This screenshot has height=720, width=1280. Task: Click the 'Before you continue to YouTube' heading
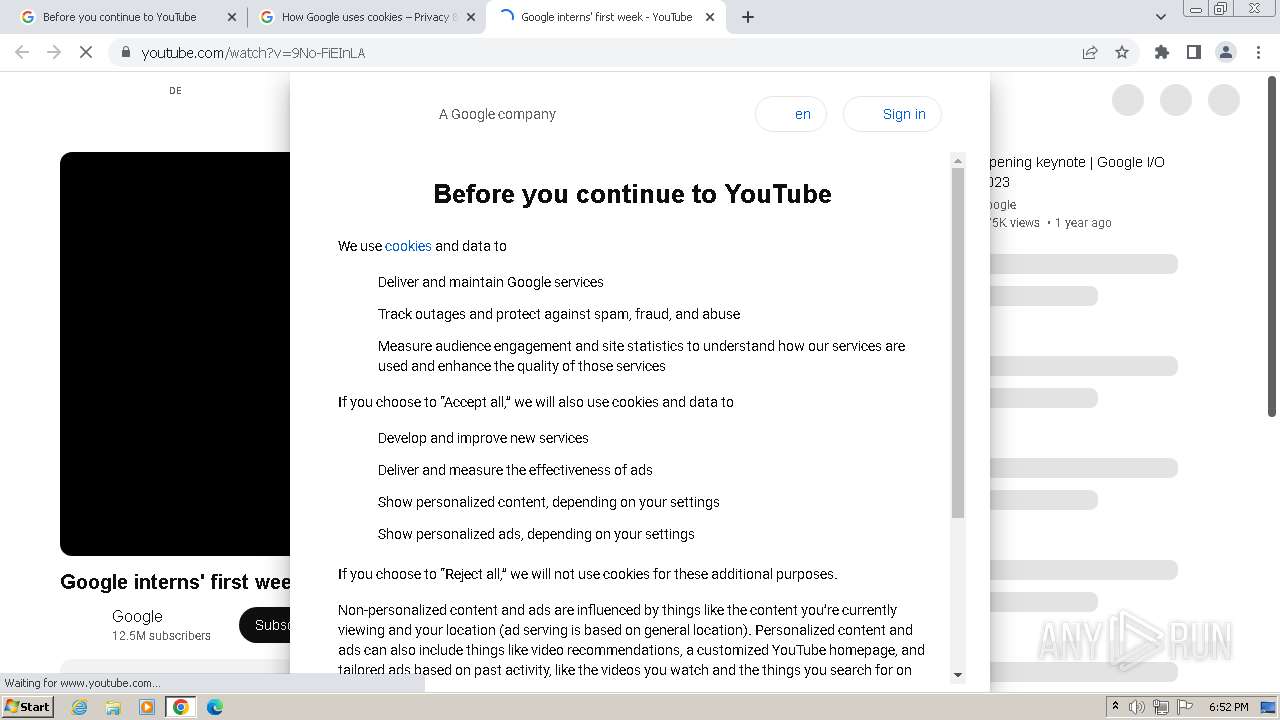click(x=632, y=194)
